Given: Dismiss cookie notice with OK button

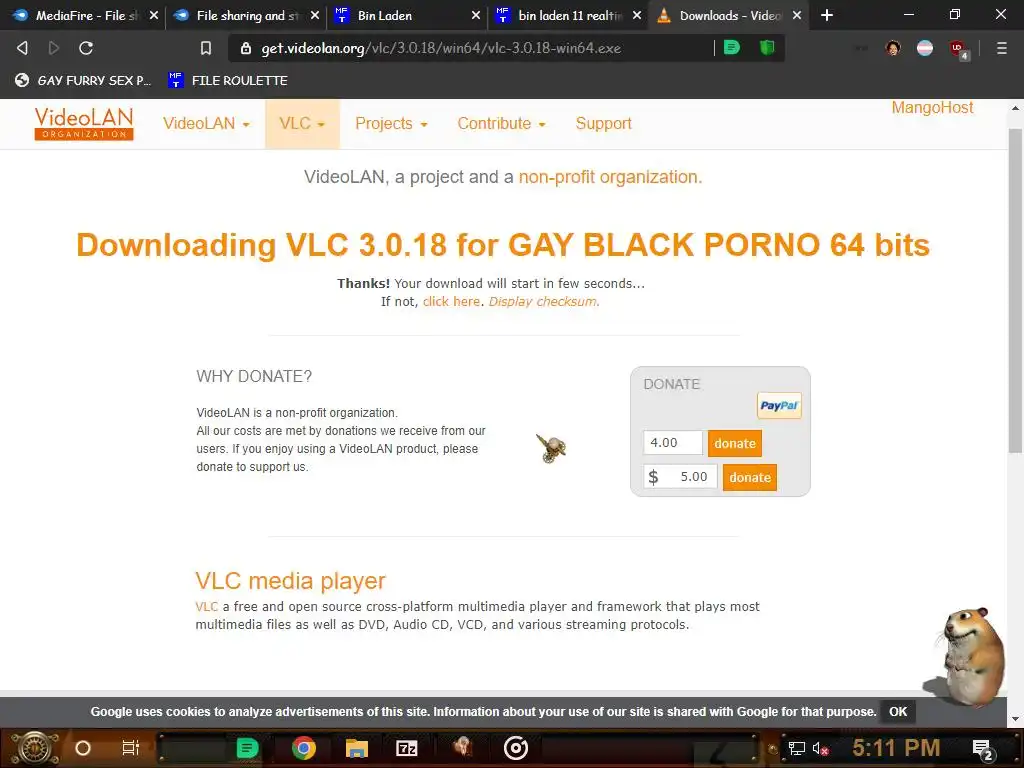Looking at the screenshot, I should click(x=898, y=712).
